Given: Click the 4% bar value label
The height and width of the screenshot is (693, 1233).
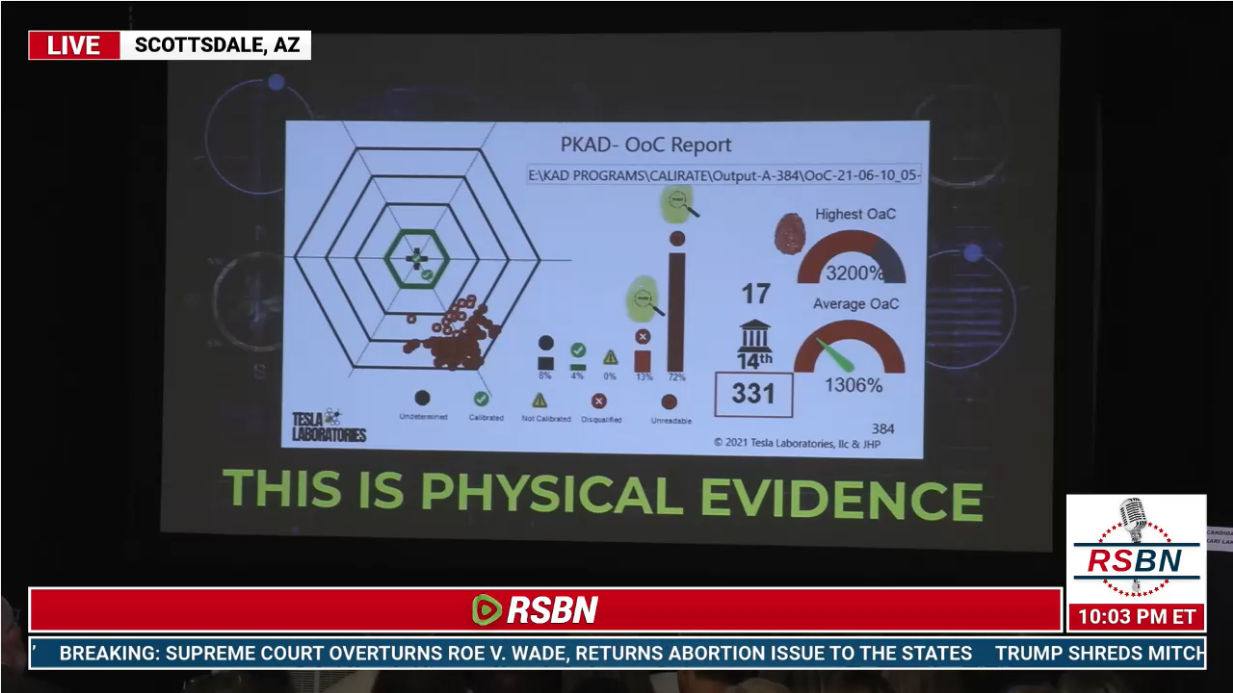Looking at the screenshot, I should pyautogui.click(x=578, y=376).
